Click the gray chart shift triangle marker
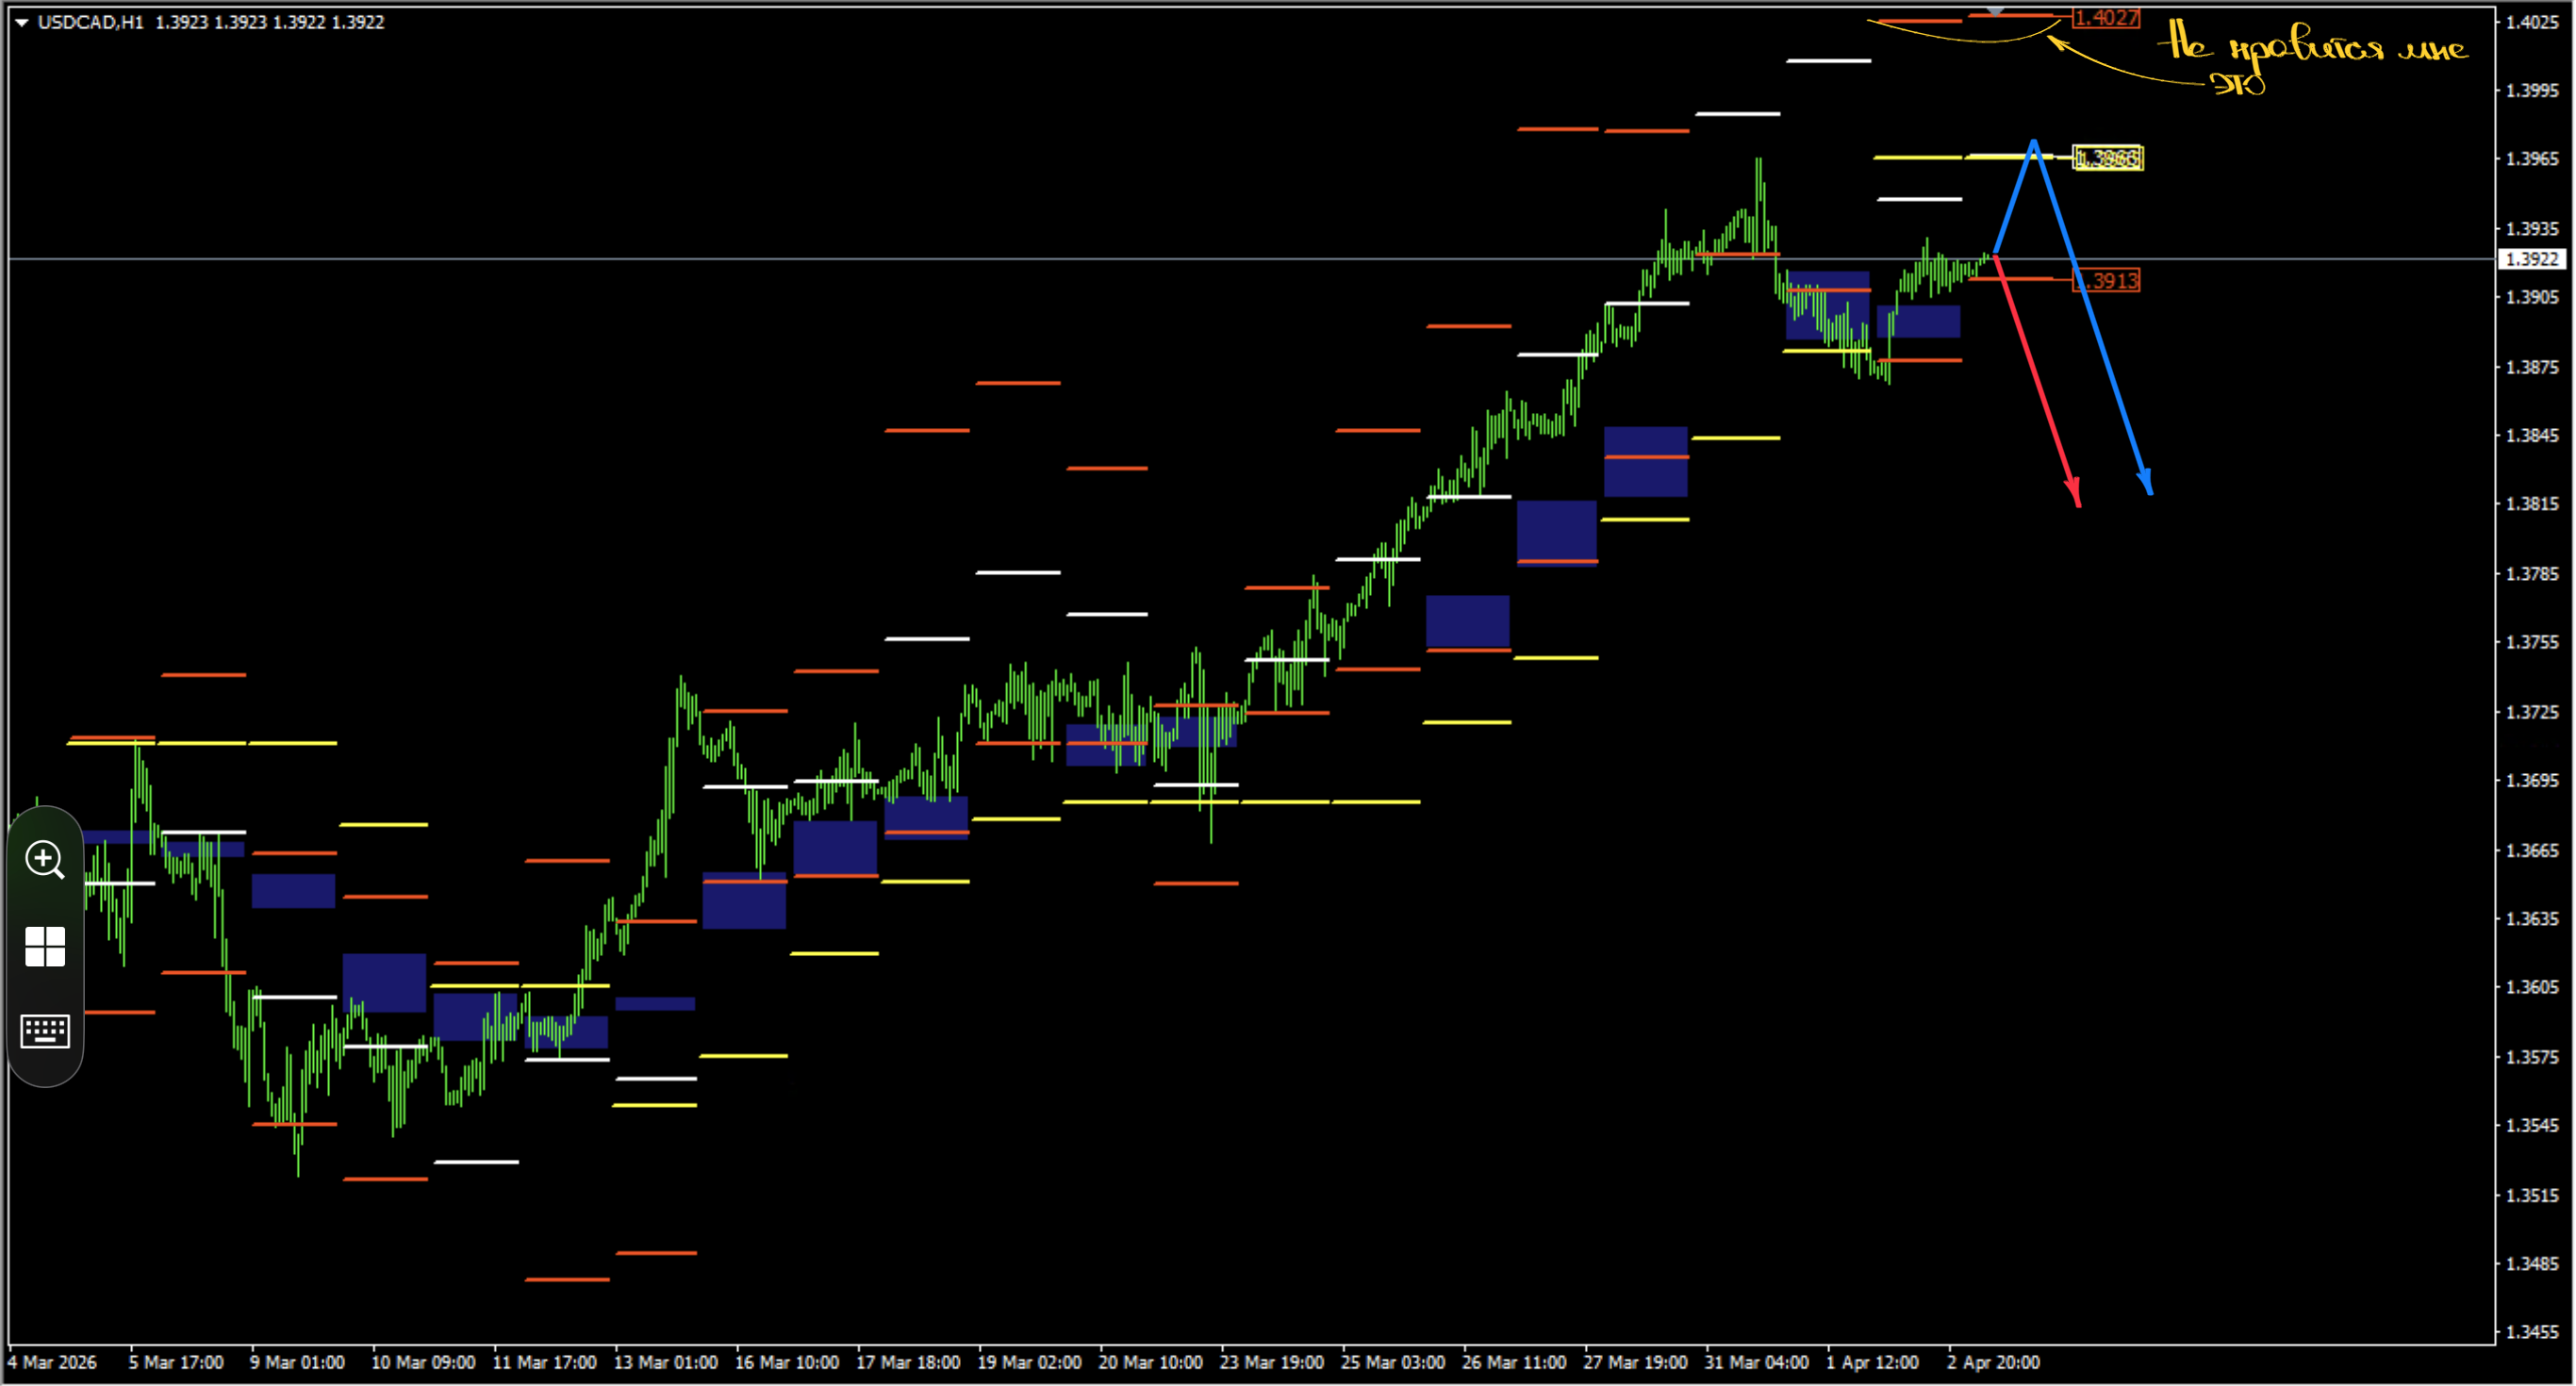 [x=1995, y=10]
